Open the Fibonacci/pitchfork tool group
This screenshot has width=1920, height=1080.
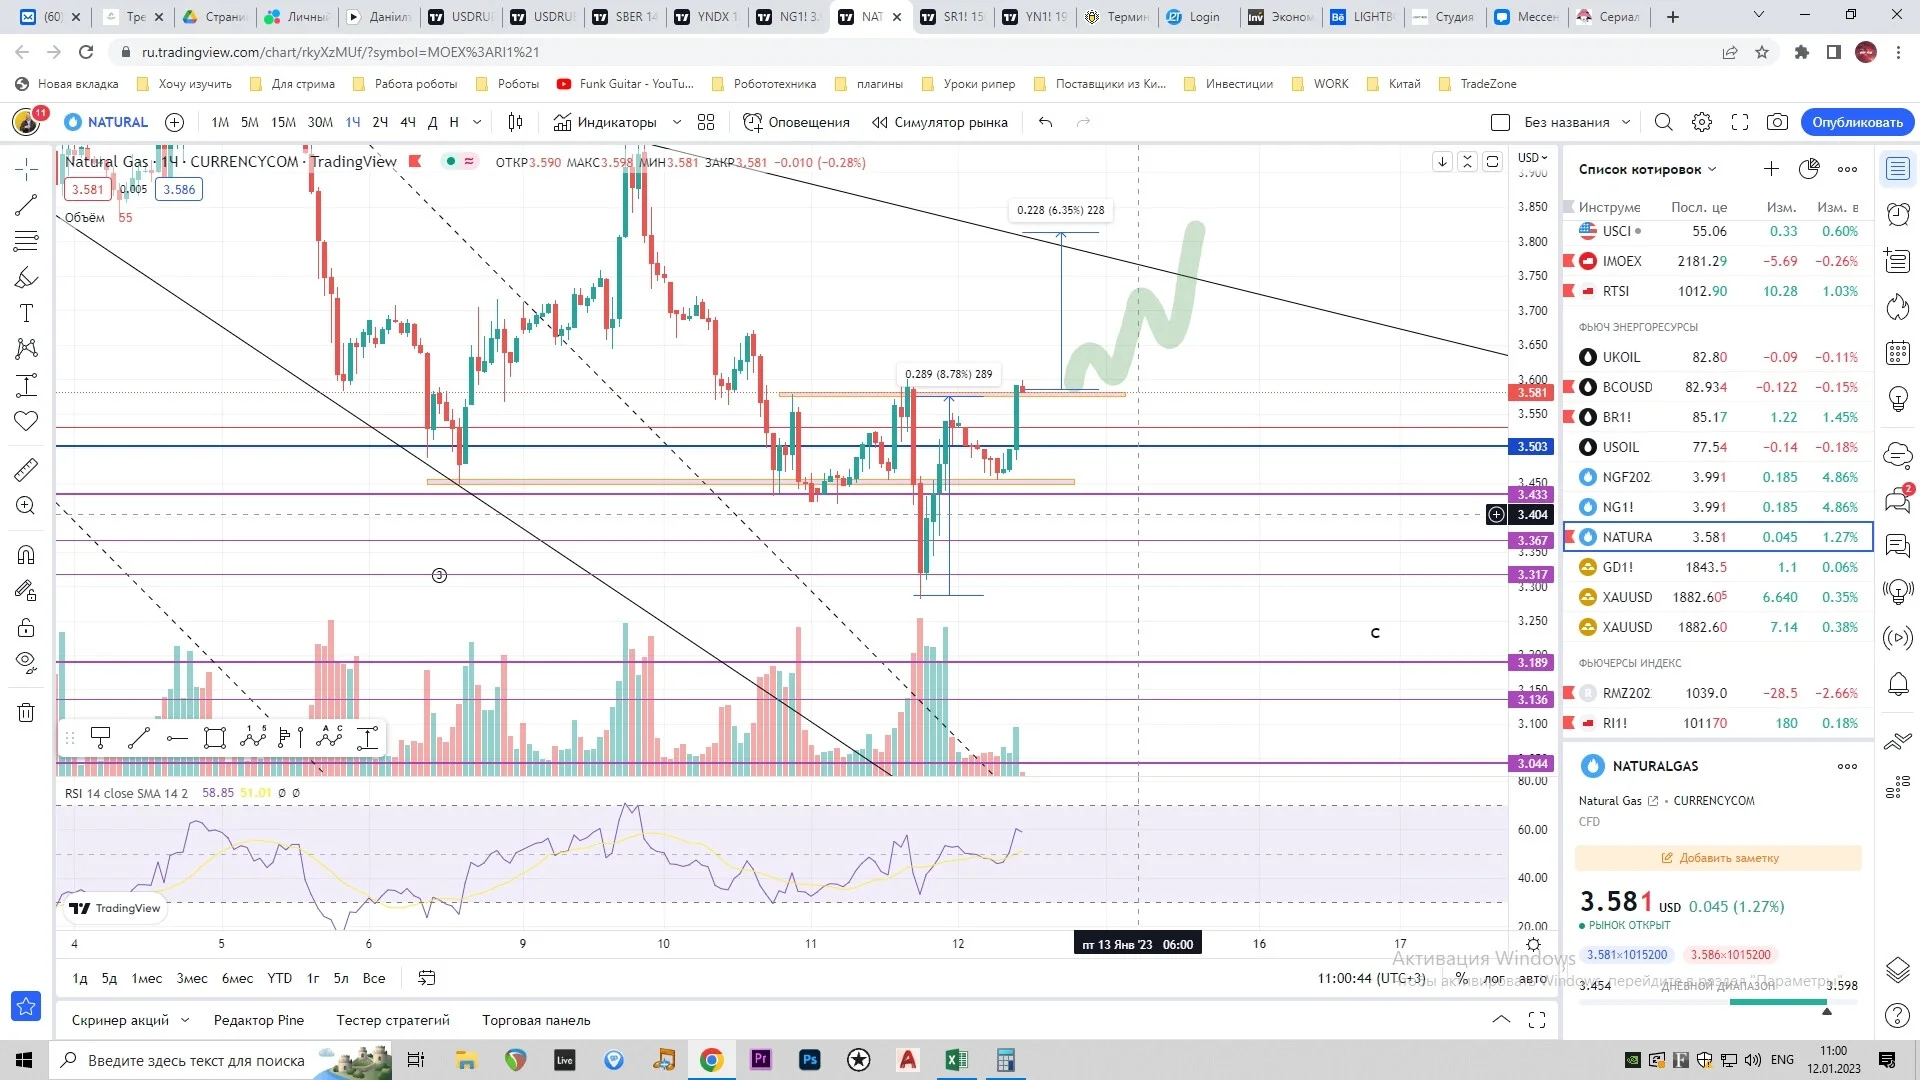click(x=26, y=241)
